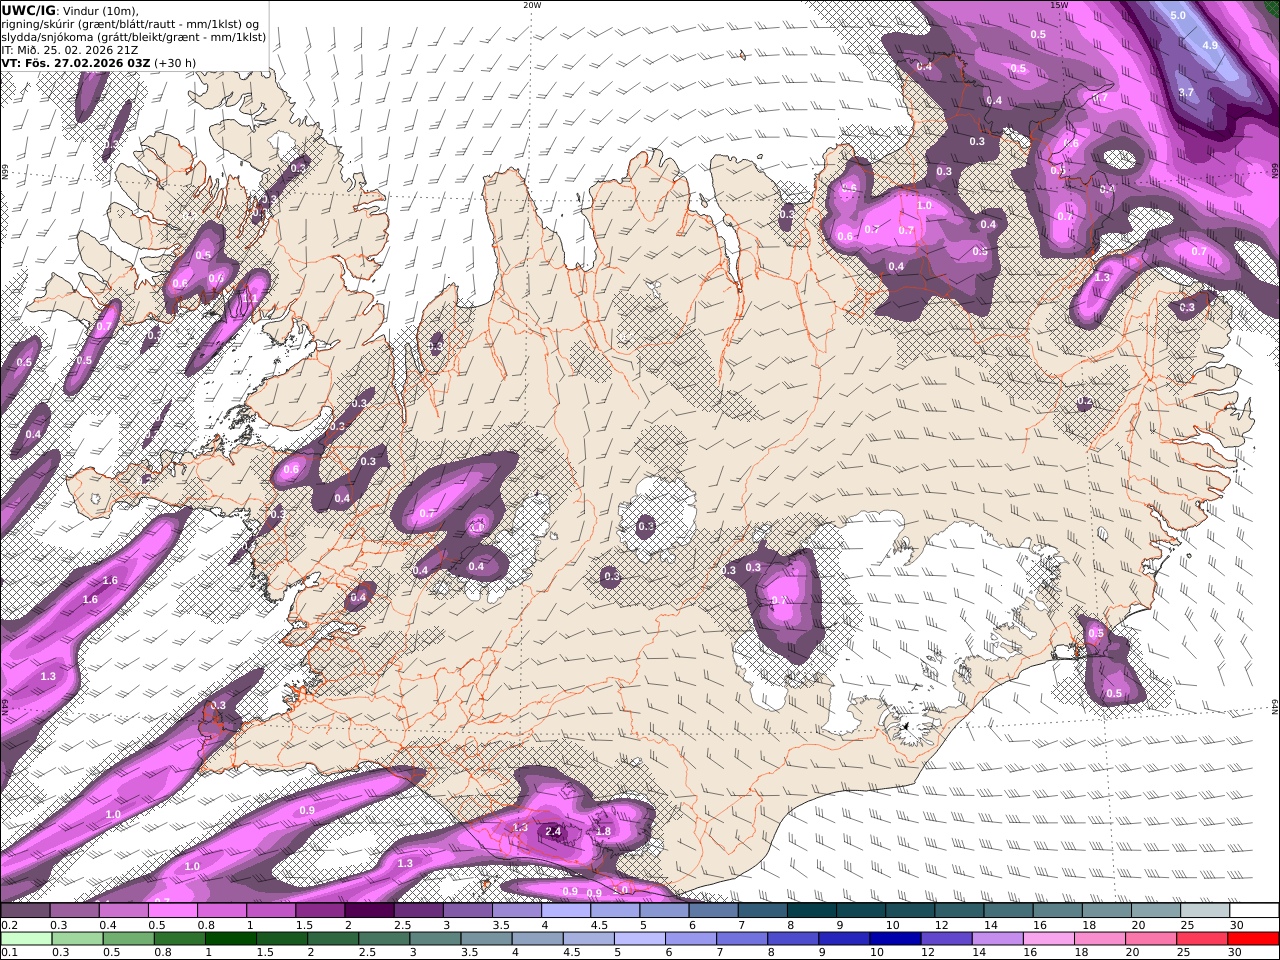Image resolution: width=1280 pixels, height=960 pixels.
Task: Click the upper snow scale swatch starting at 0.5
Action: (172, 911)
